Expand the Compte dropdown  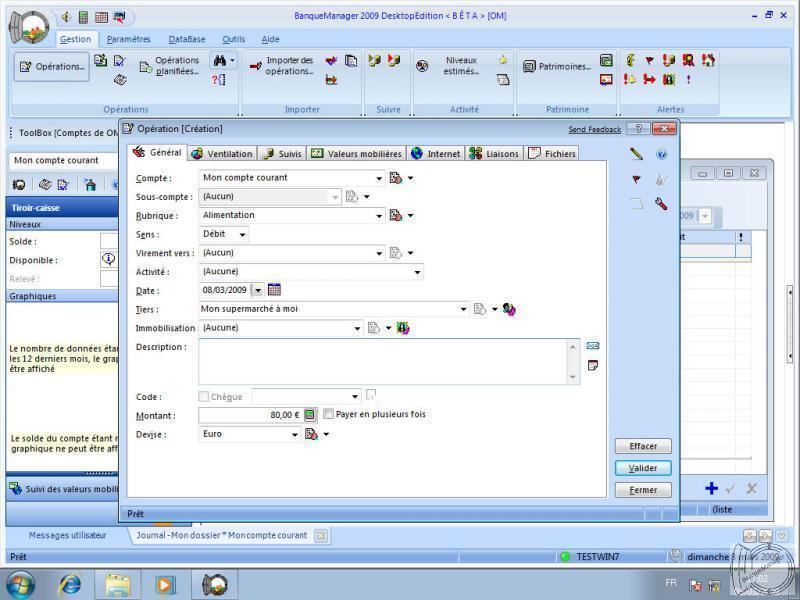[x=379, y=178]
